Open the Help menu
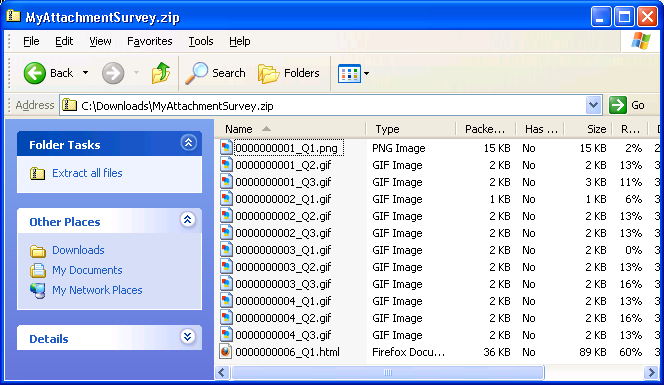The width and height of the screenshot is (664, 385). click(x=240, y=41)
